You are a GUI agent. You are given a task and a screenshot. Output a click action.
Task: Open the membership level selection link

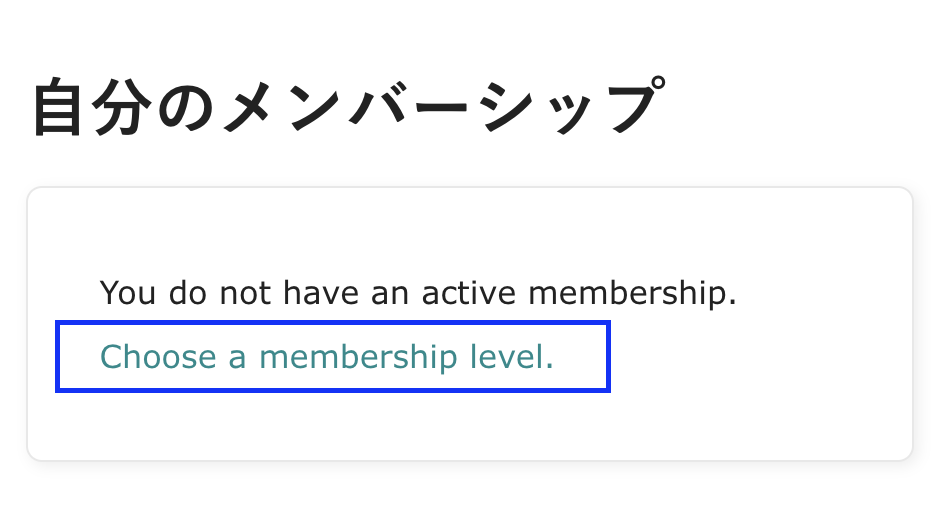coord(327,357)
